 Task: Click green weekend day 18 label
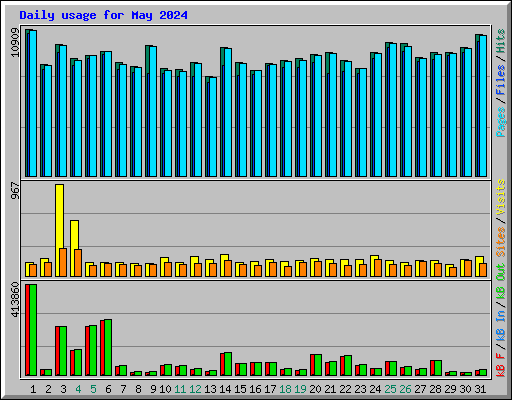pos(285,389)
